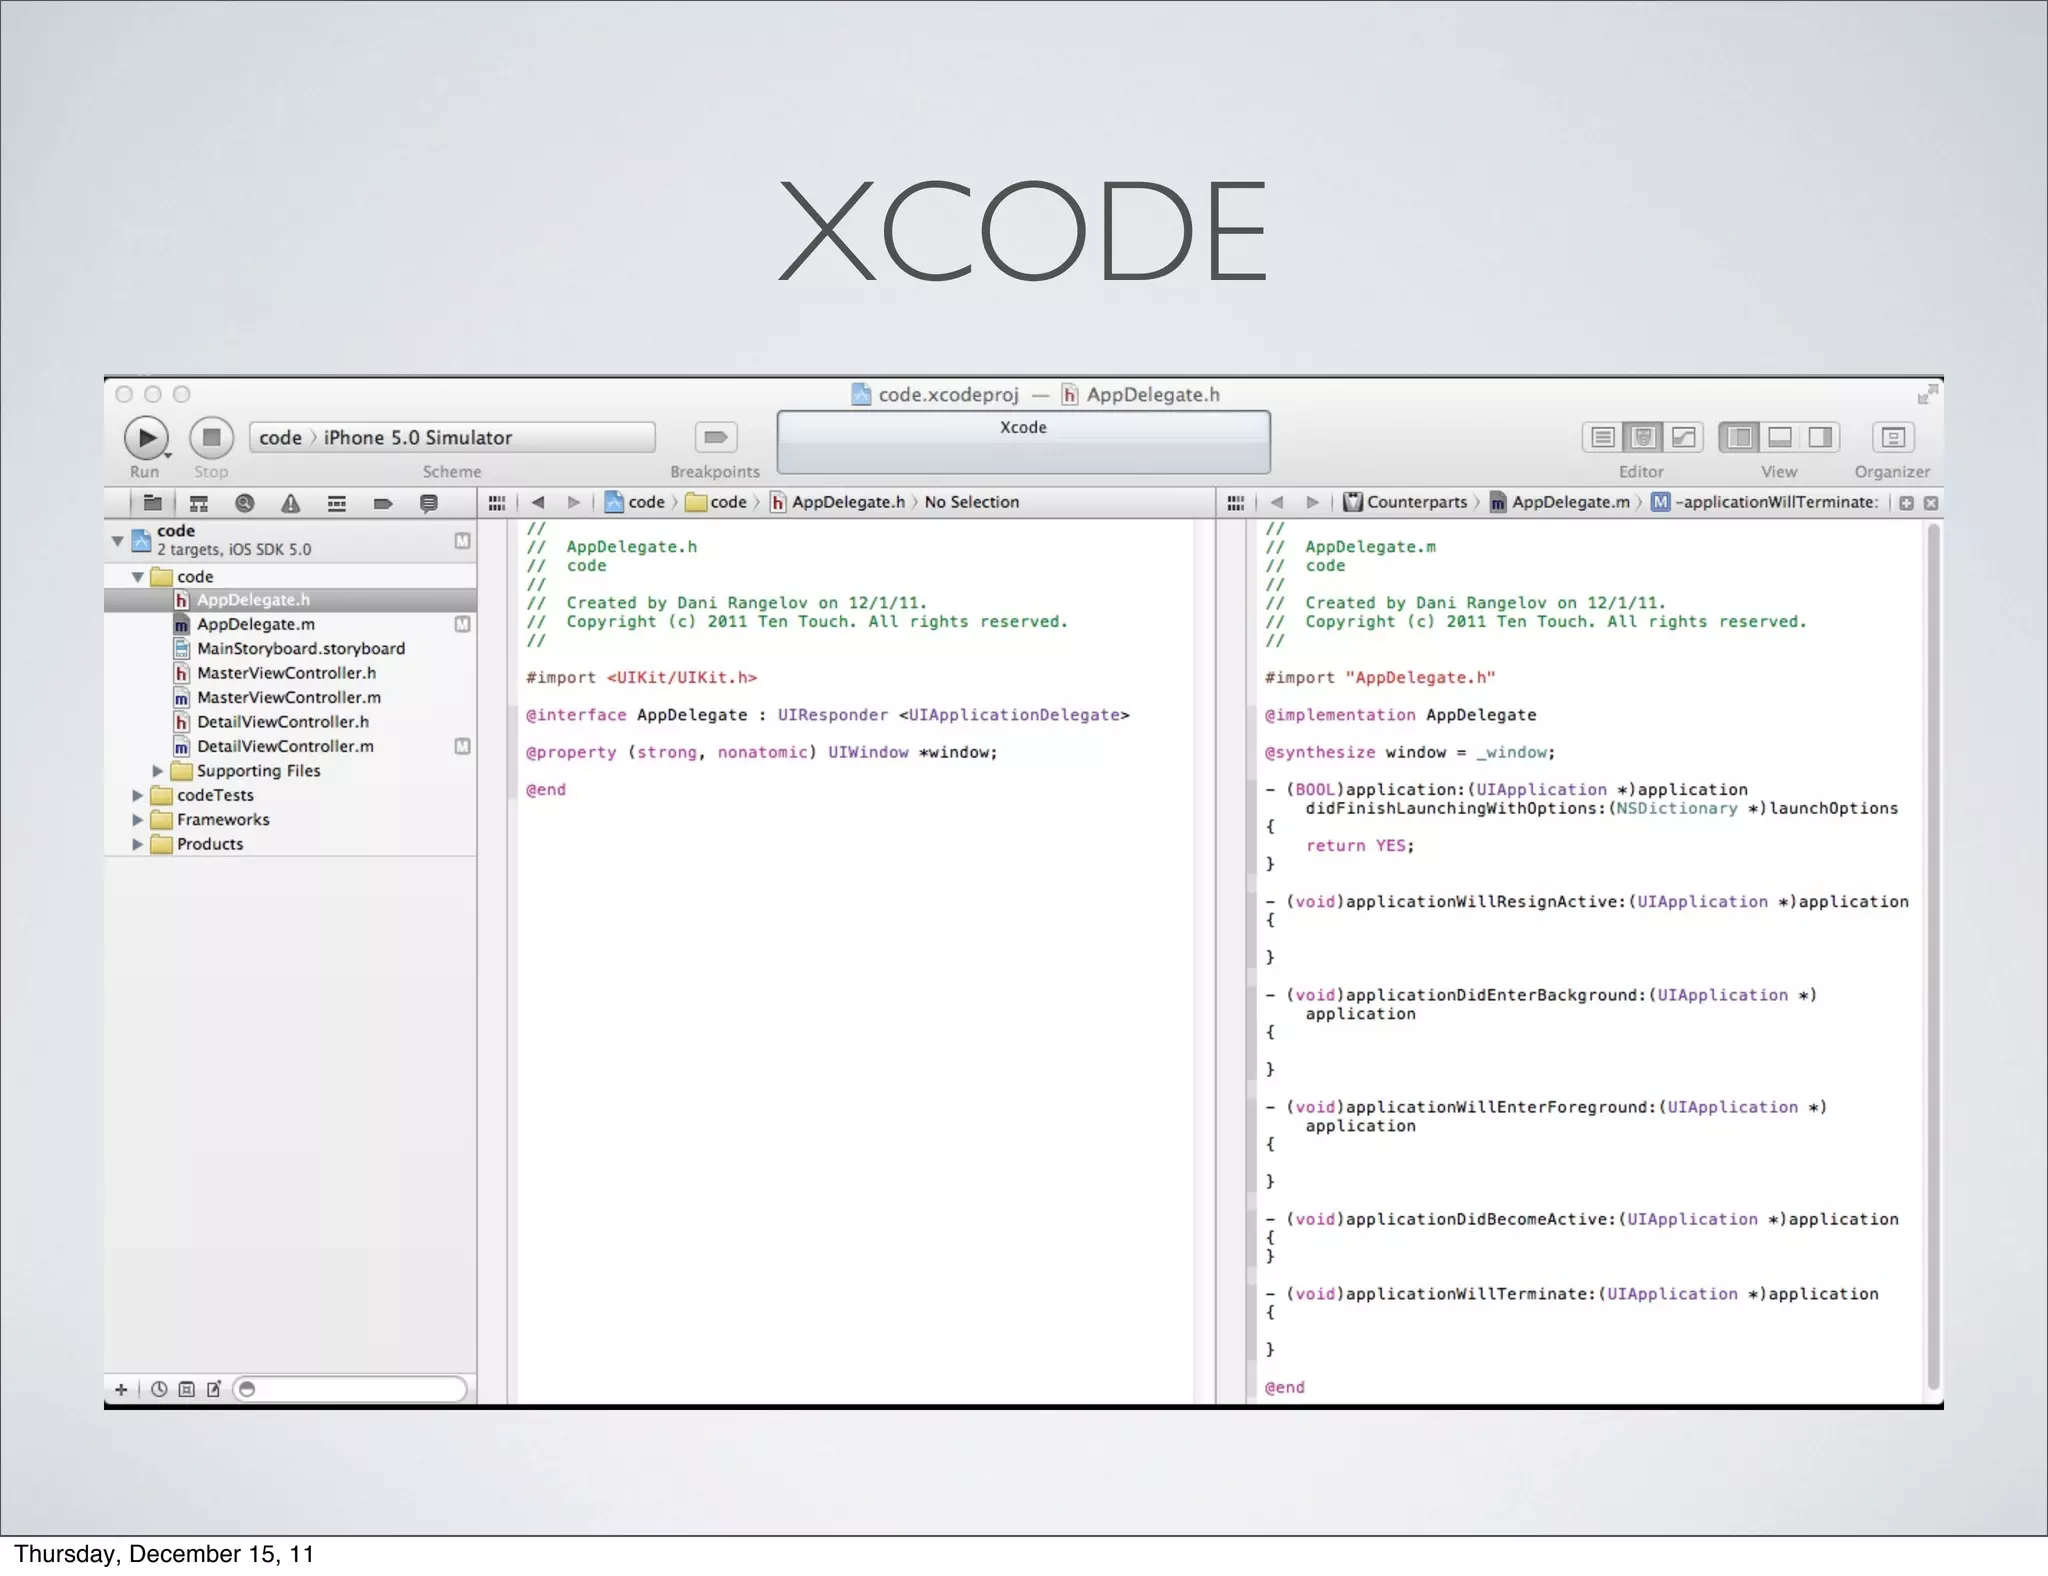Open MainStoryboard.storyboard file

(x=290, y=649)
